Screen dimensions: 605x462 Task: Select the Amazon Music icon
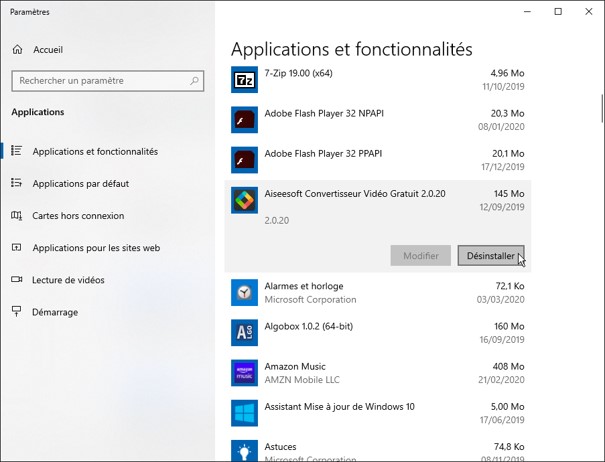(244, 373)
